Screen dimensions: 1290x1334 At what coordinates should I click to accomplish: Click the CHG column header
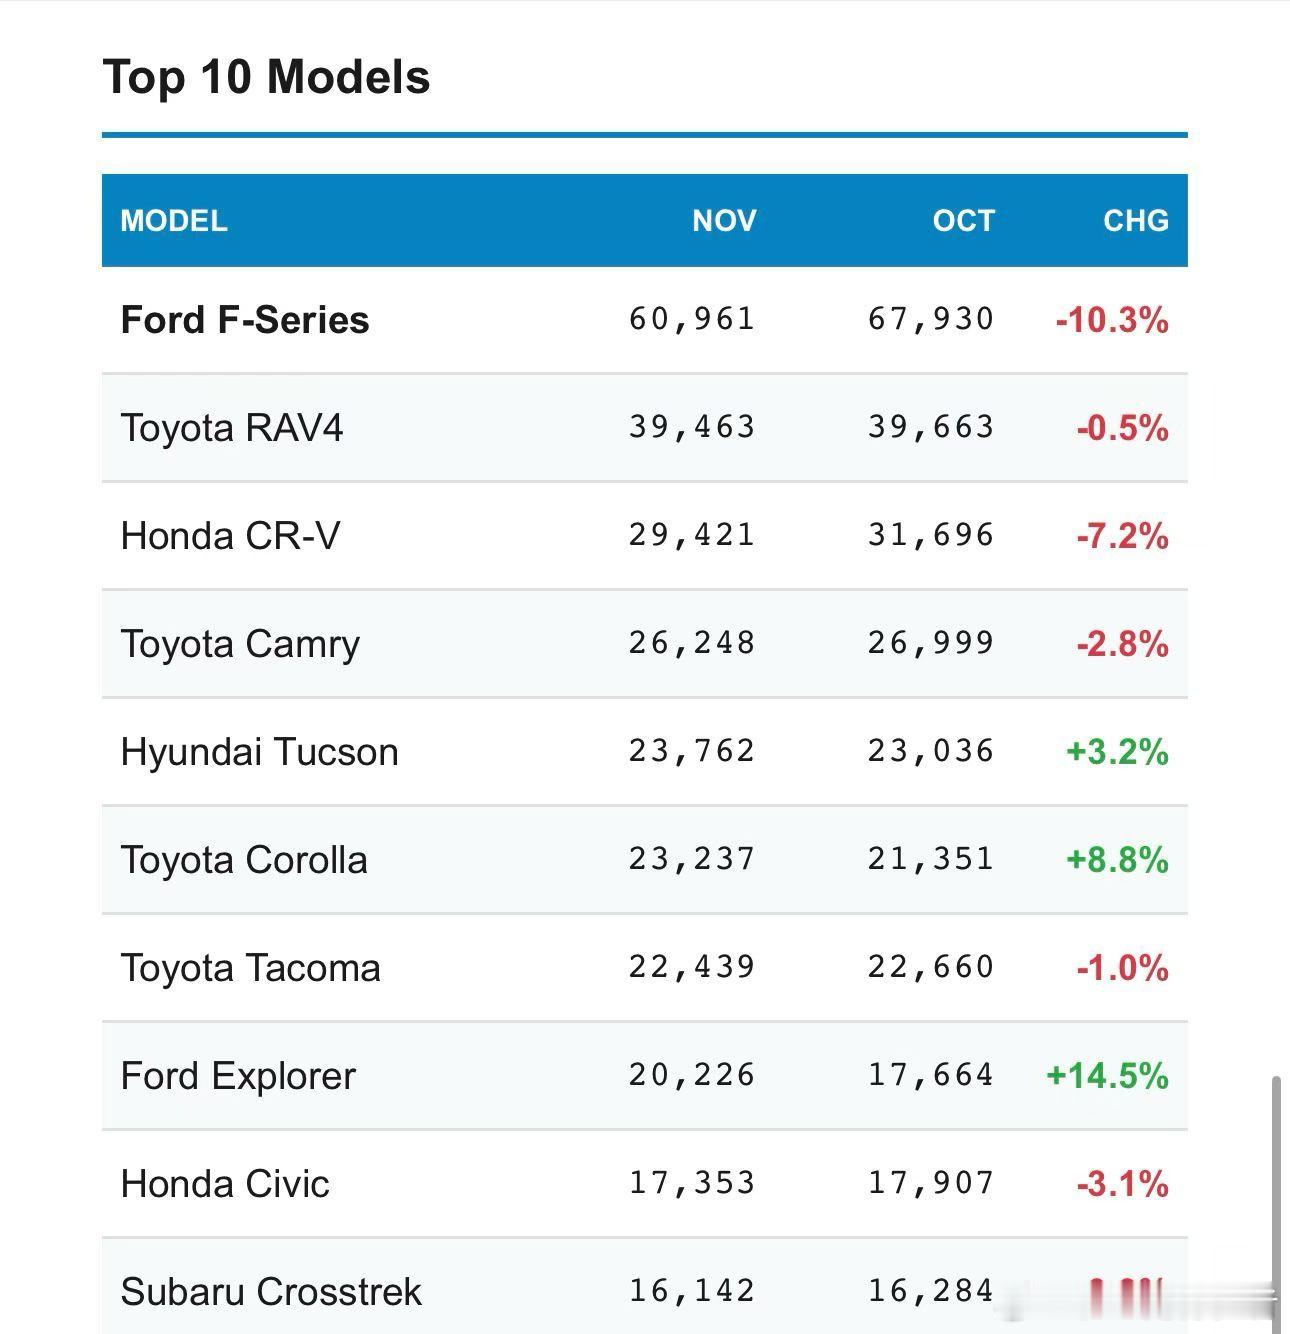1135,220
